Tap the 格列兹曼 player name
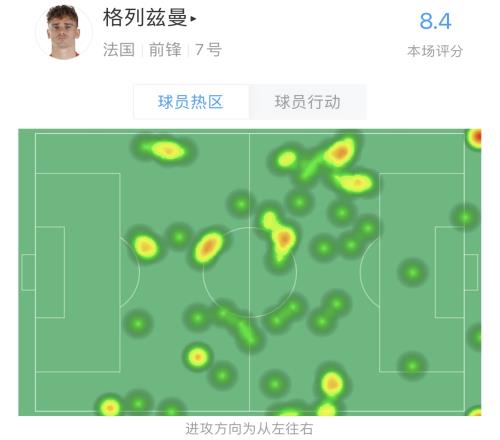Viewport: 500px width, 440px height. click(x=145, y=18)
